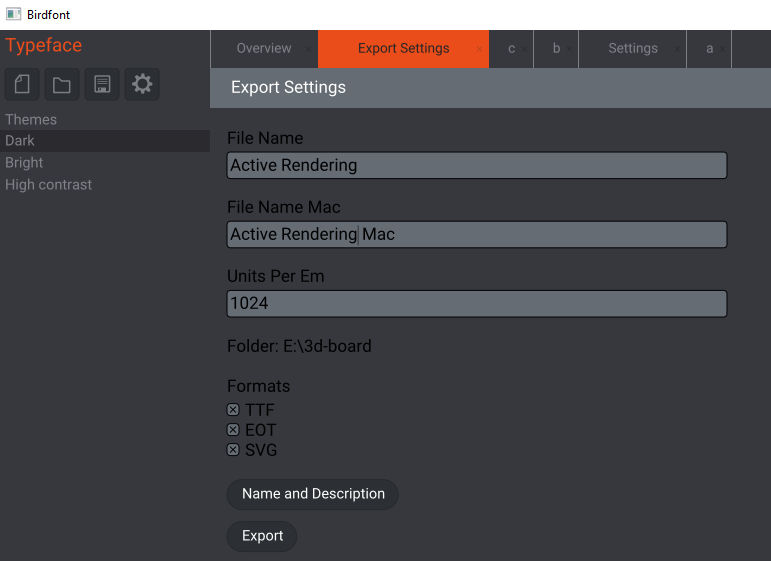Uncheck the EOT format option
The height and width of the screenshot is (561, 771).
(x=233, y=430)
